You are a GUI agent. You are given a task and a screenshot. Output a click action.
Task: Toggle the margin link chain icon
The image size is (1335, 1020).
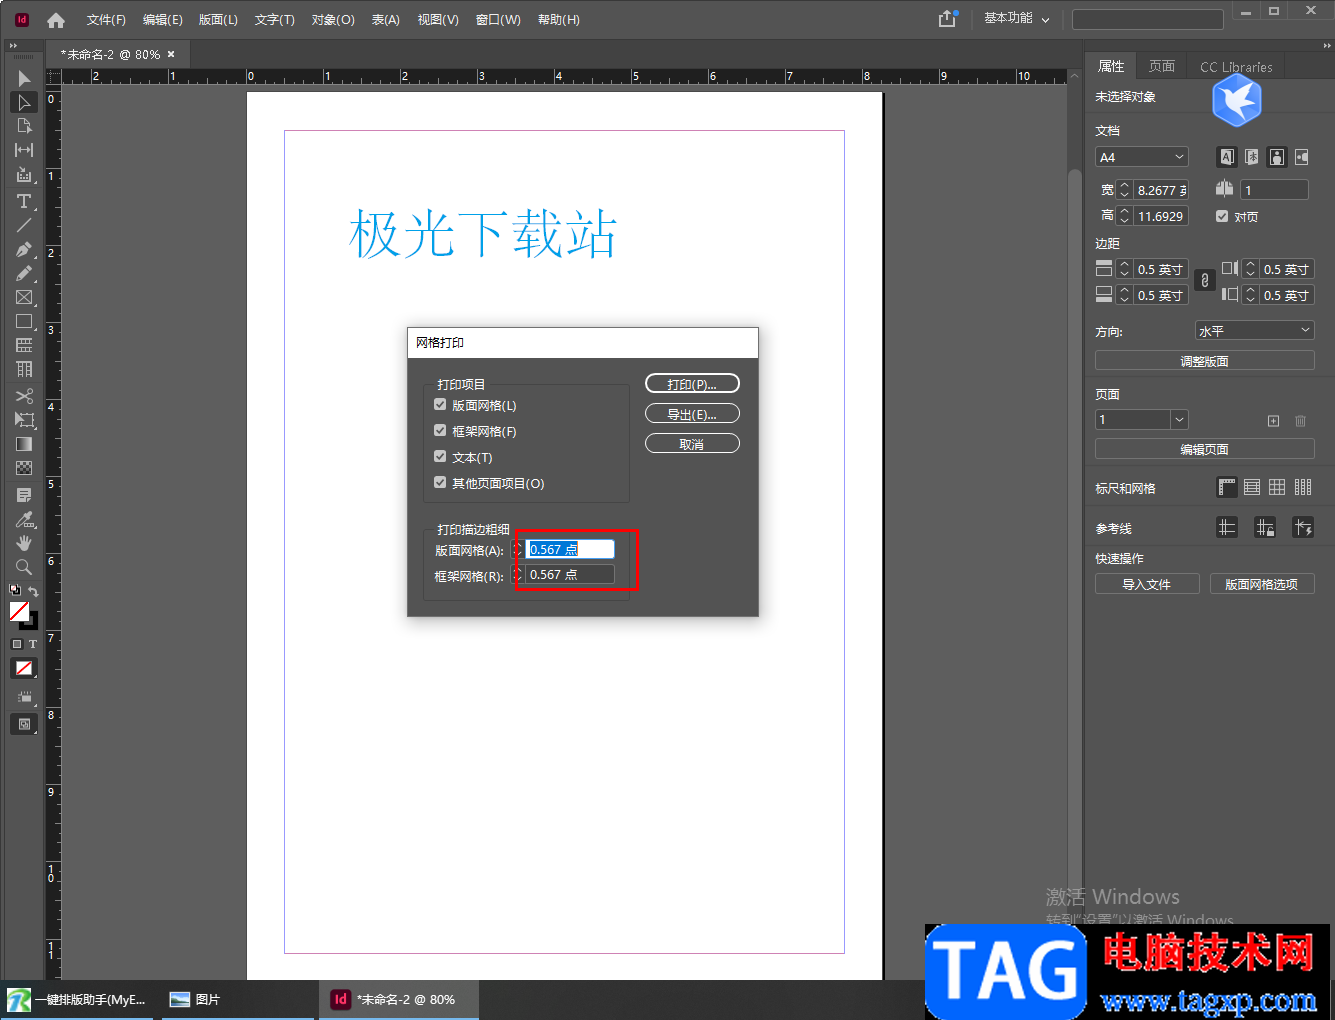pyautogui.click(x=1205, y=281)
